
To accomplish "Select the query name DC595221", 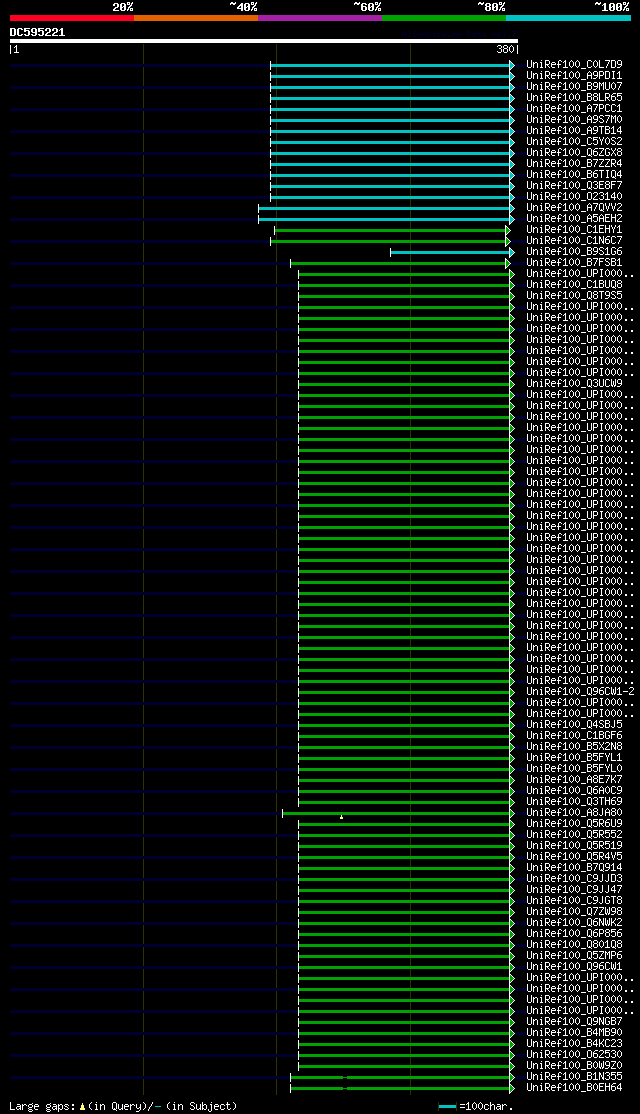I will (38, 32).
